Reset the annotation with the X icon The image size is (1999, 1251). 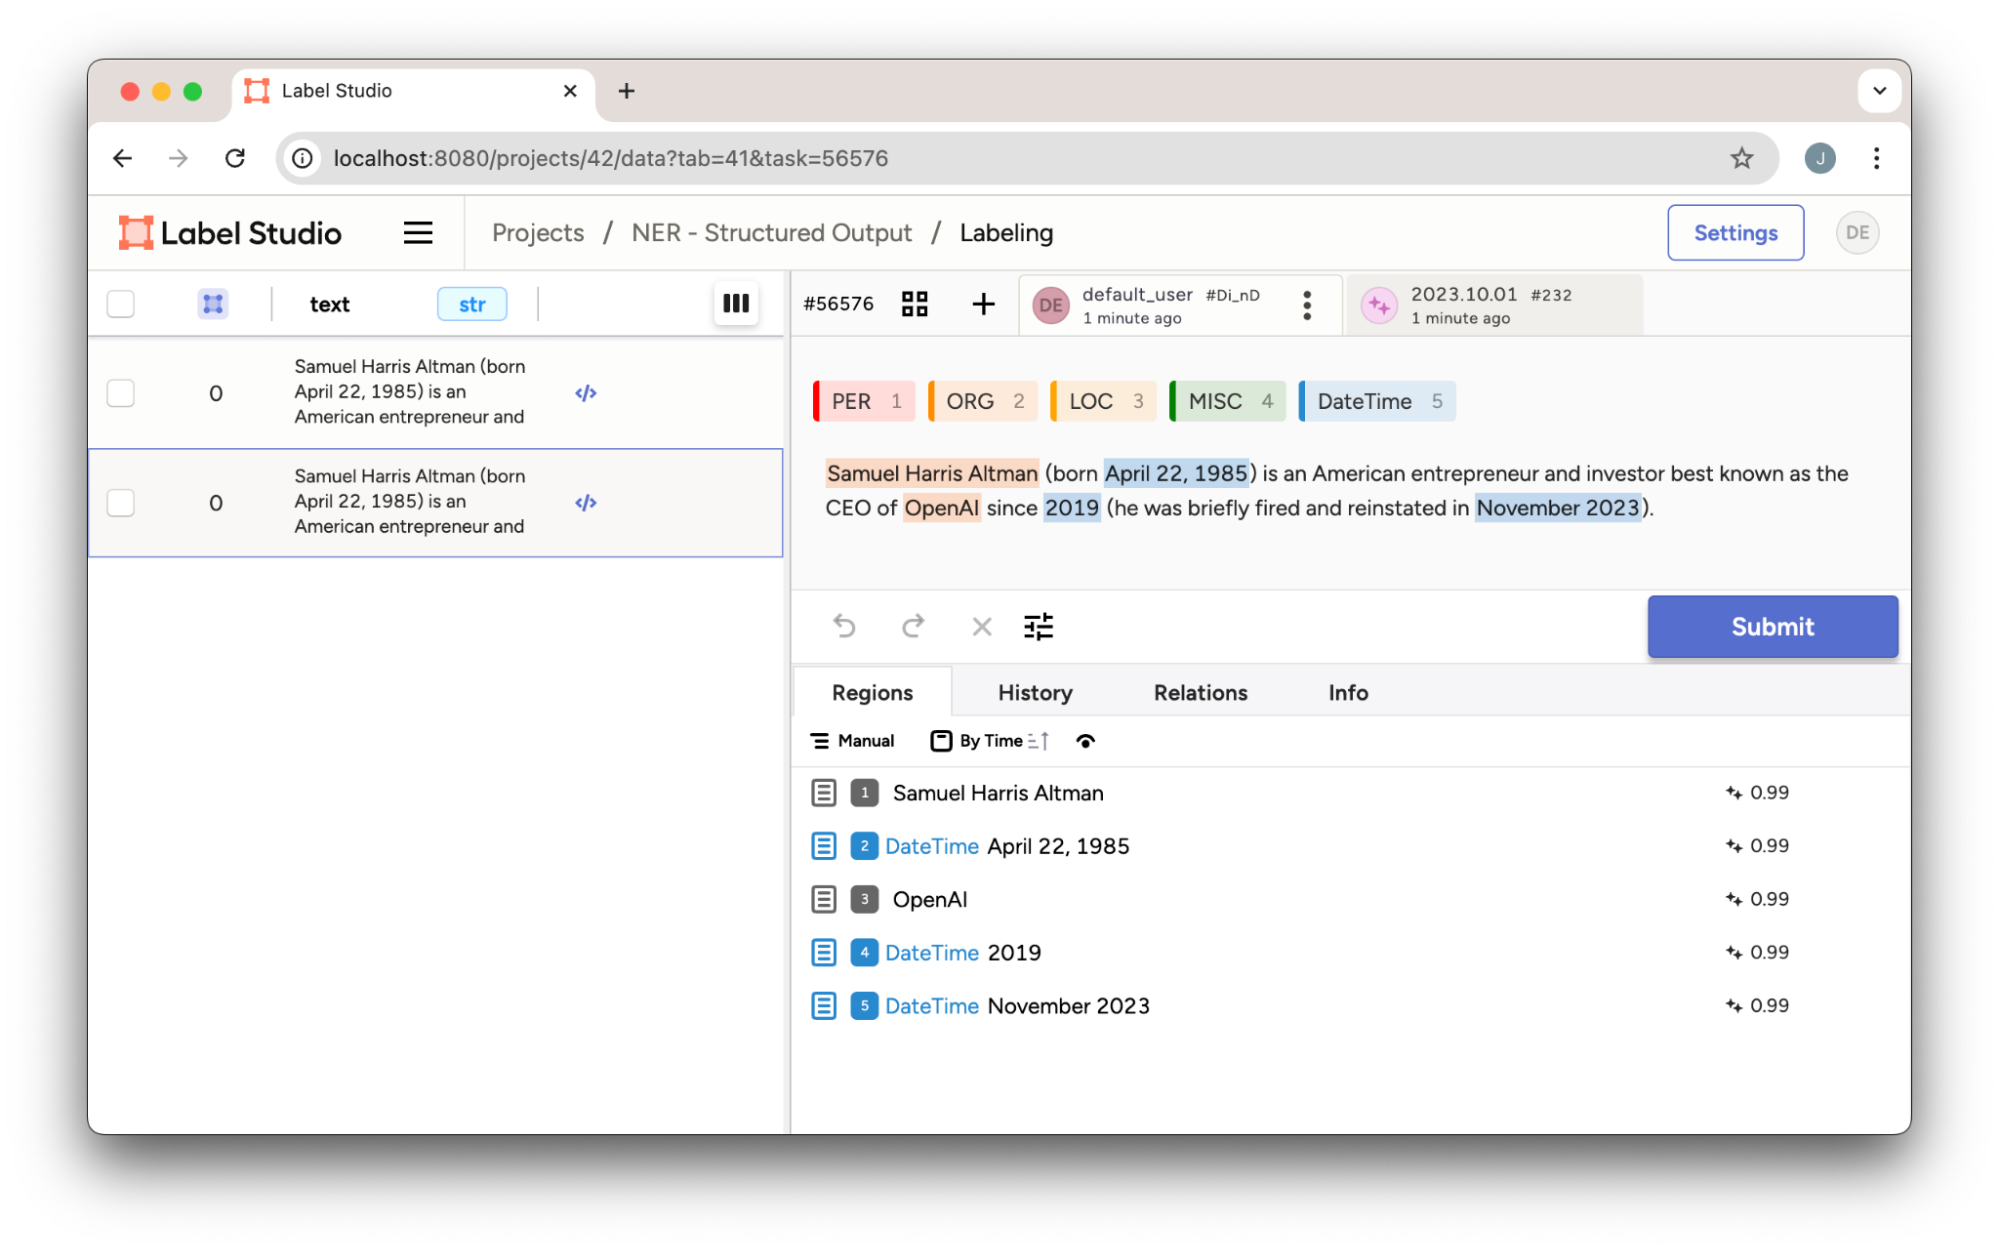(981, 626)
